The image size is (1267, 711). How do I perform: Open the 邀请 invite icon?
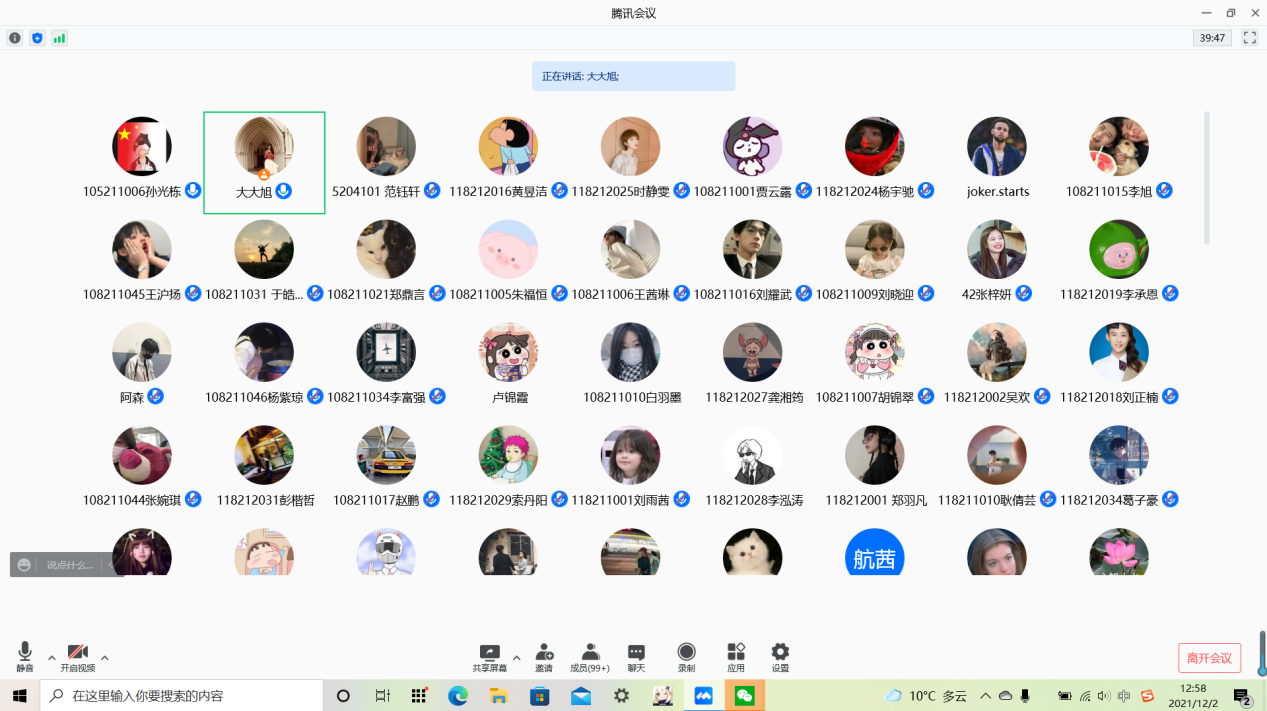point(544,656)
